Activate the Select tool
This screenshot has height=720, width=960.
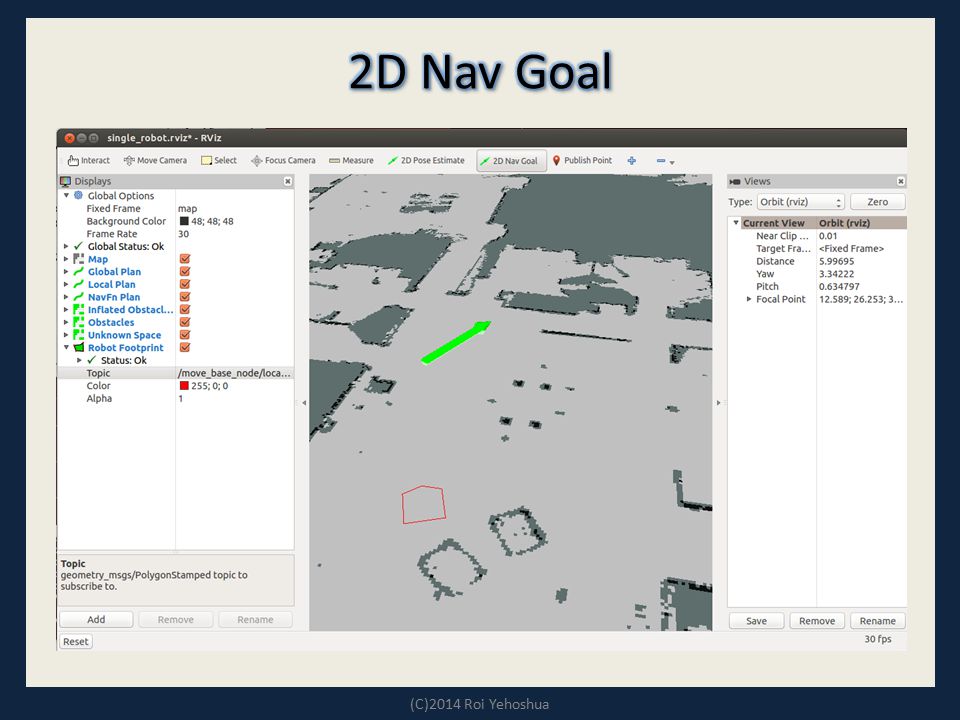click(x=219, y=160)
